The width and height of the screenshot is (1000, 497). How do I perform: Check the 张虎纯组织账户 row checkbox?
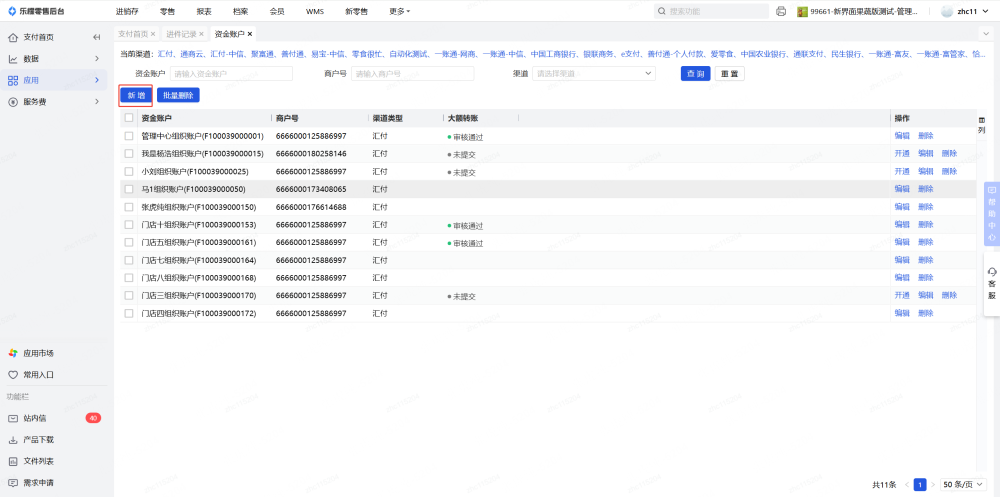[129, 207]
